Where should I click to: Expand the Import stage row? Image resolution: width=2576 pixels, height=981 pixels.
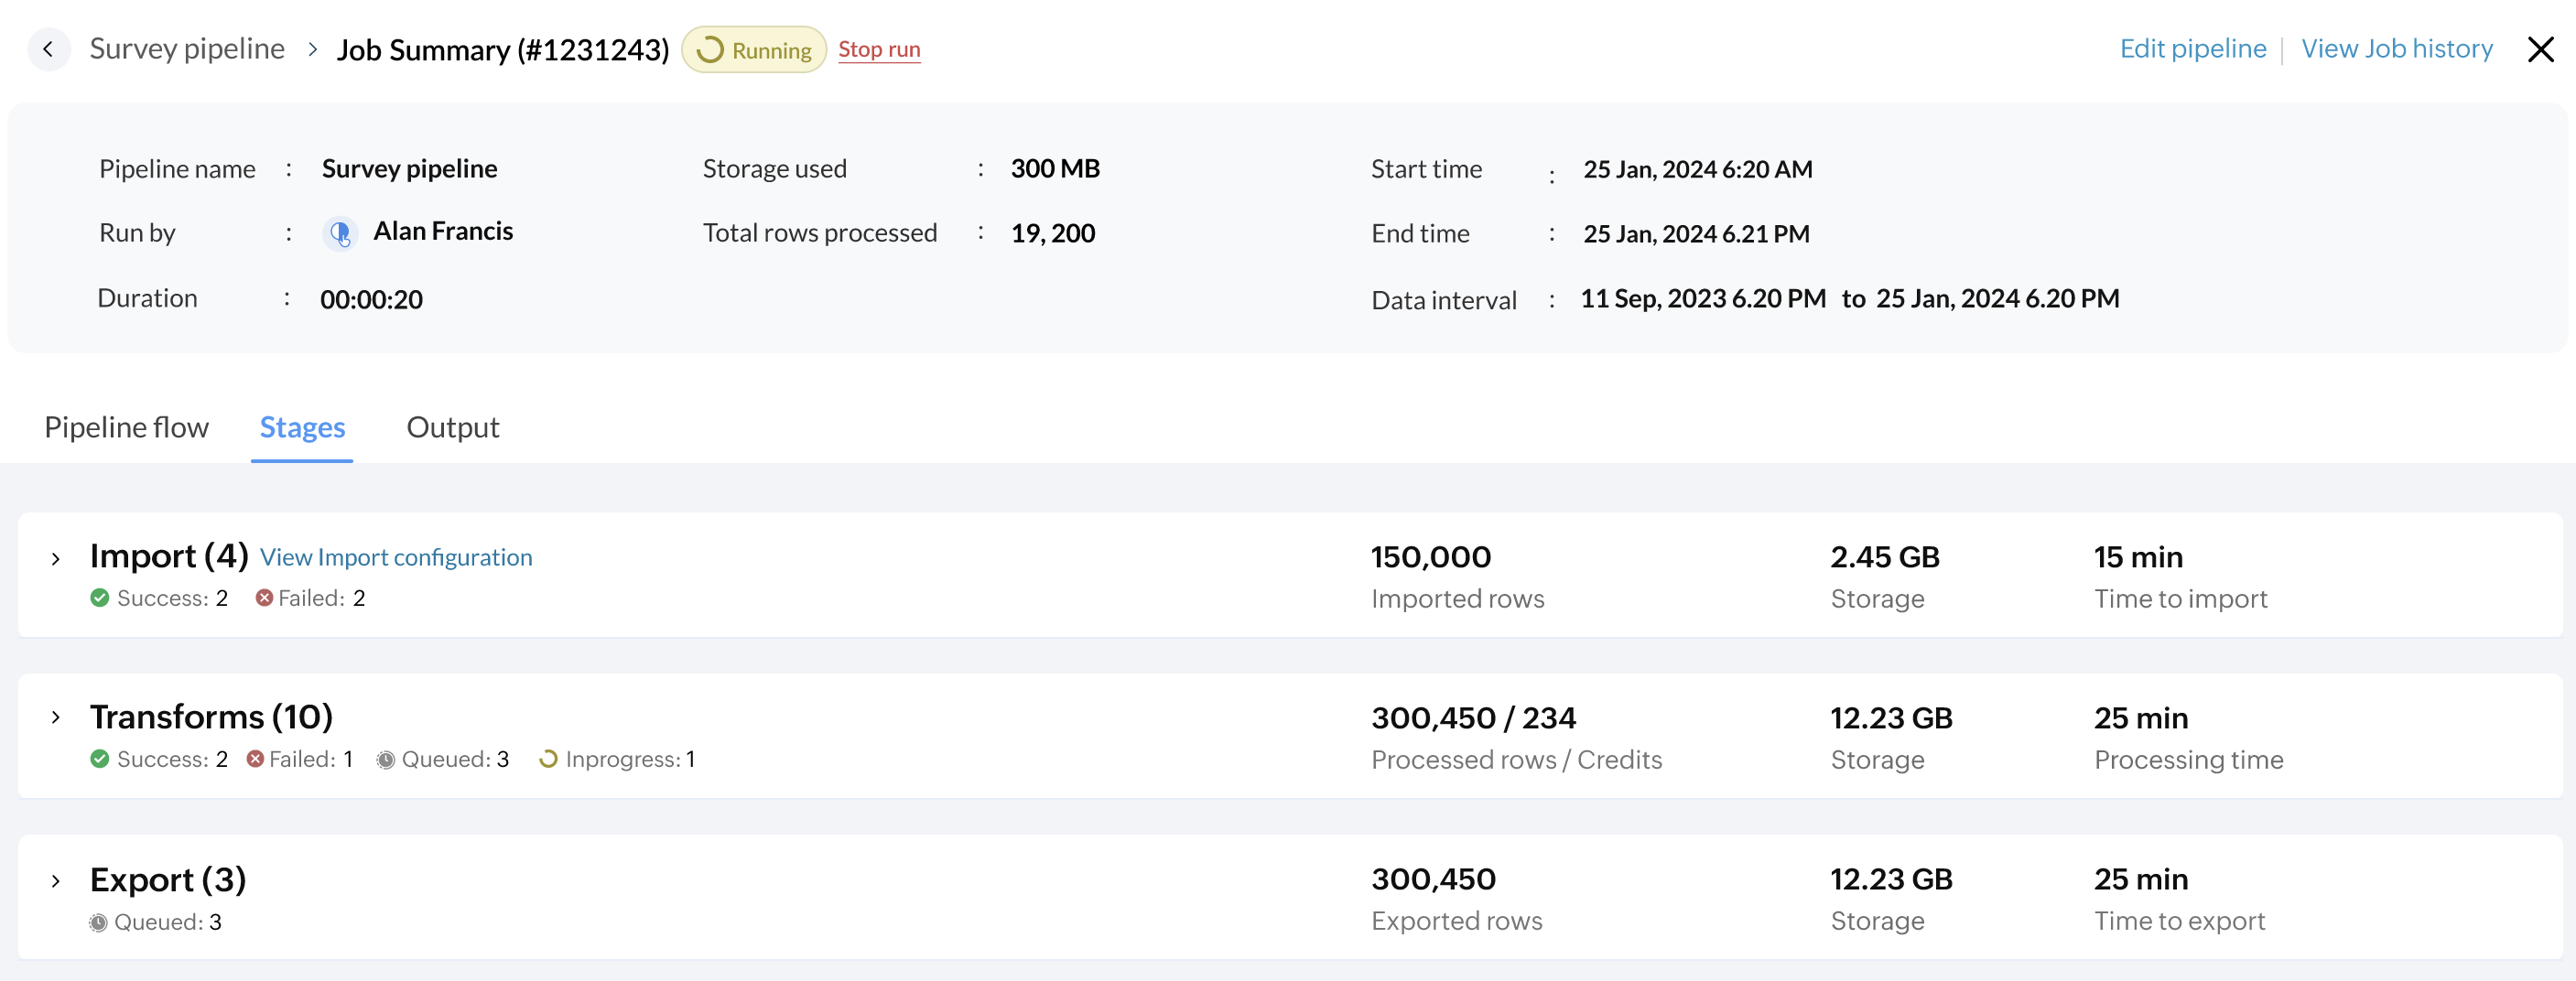[x=56, y=559]
